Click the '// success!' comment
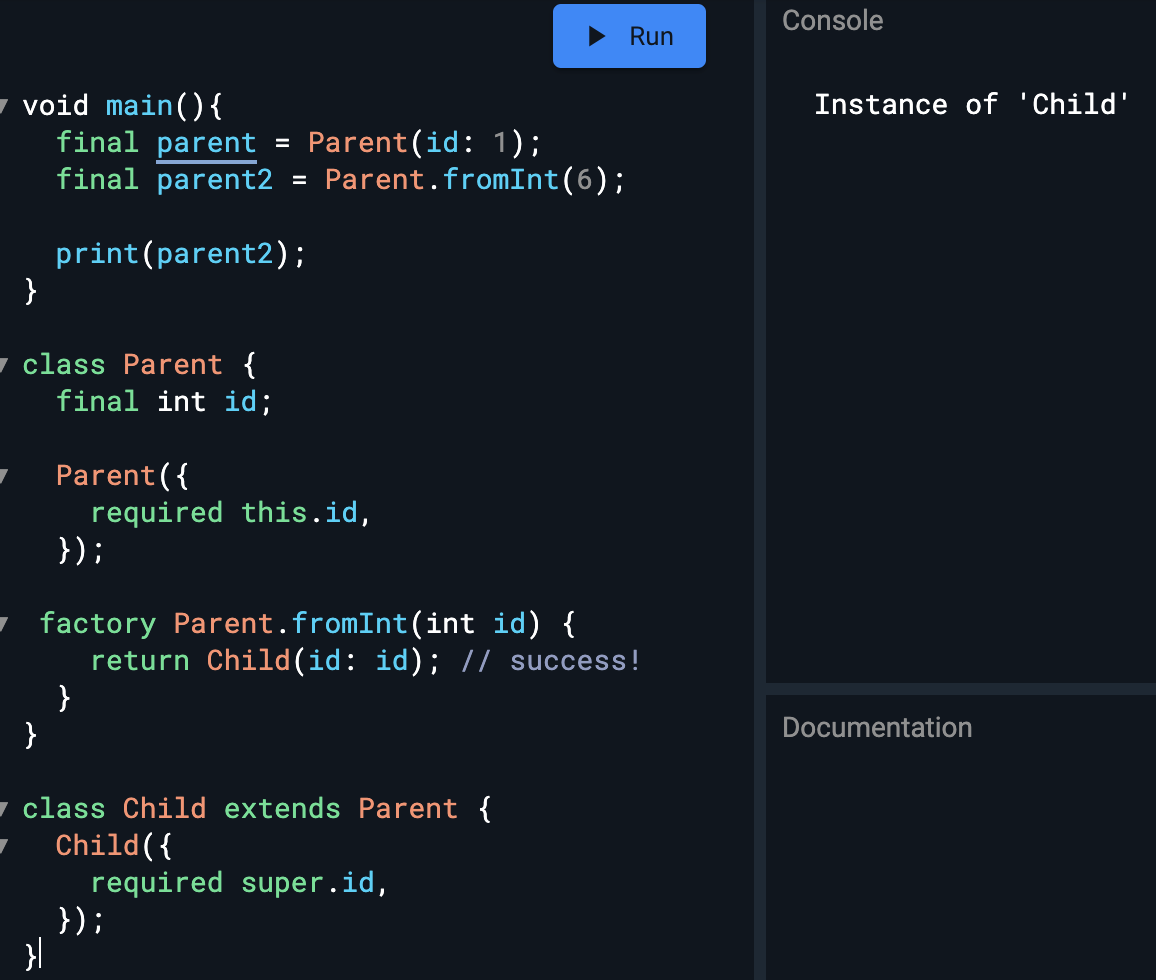This screenshot has height=980, width=1156. (x=550, y=661)
